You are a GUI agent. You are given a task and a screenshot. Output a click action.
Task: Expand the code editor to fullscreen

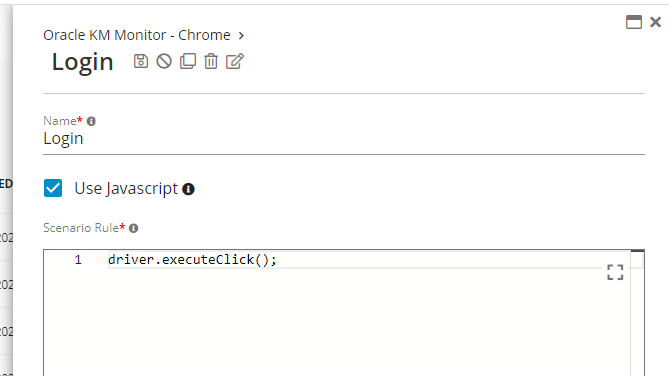tap(615, 272)
